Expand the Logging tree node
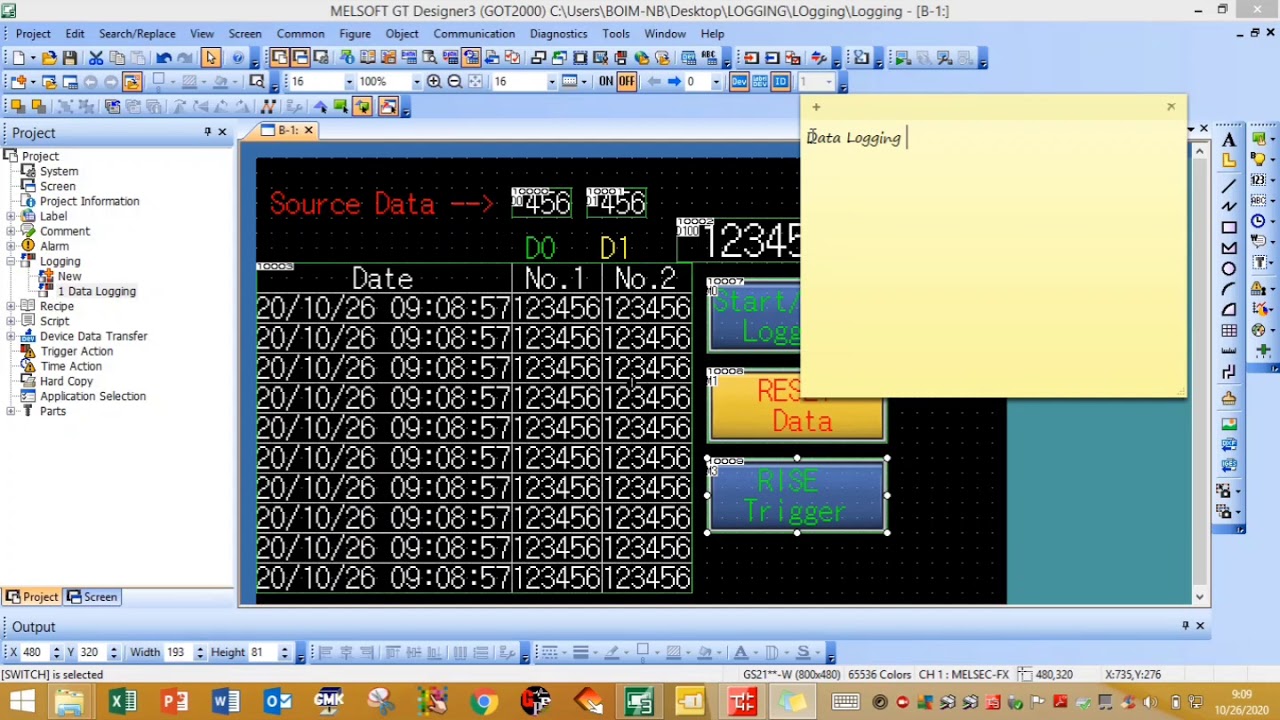This screenshot has width=1280, height=720. click(x=10, y=261)
